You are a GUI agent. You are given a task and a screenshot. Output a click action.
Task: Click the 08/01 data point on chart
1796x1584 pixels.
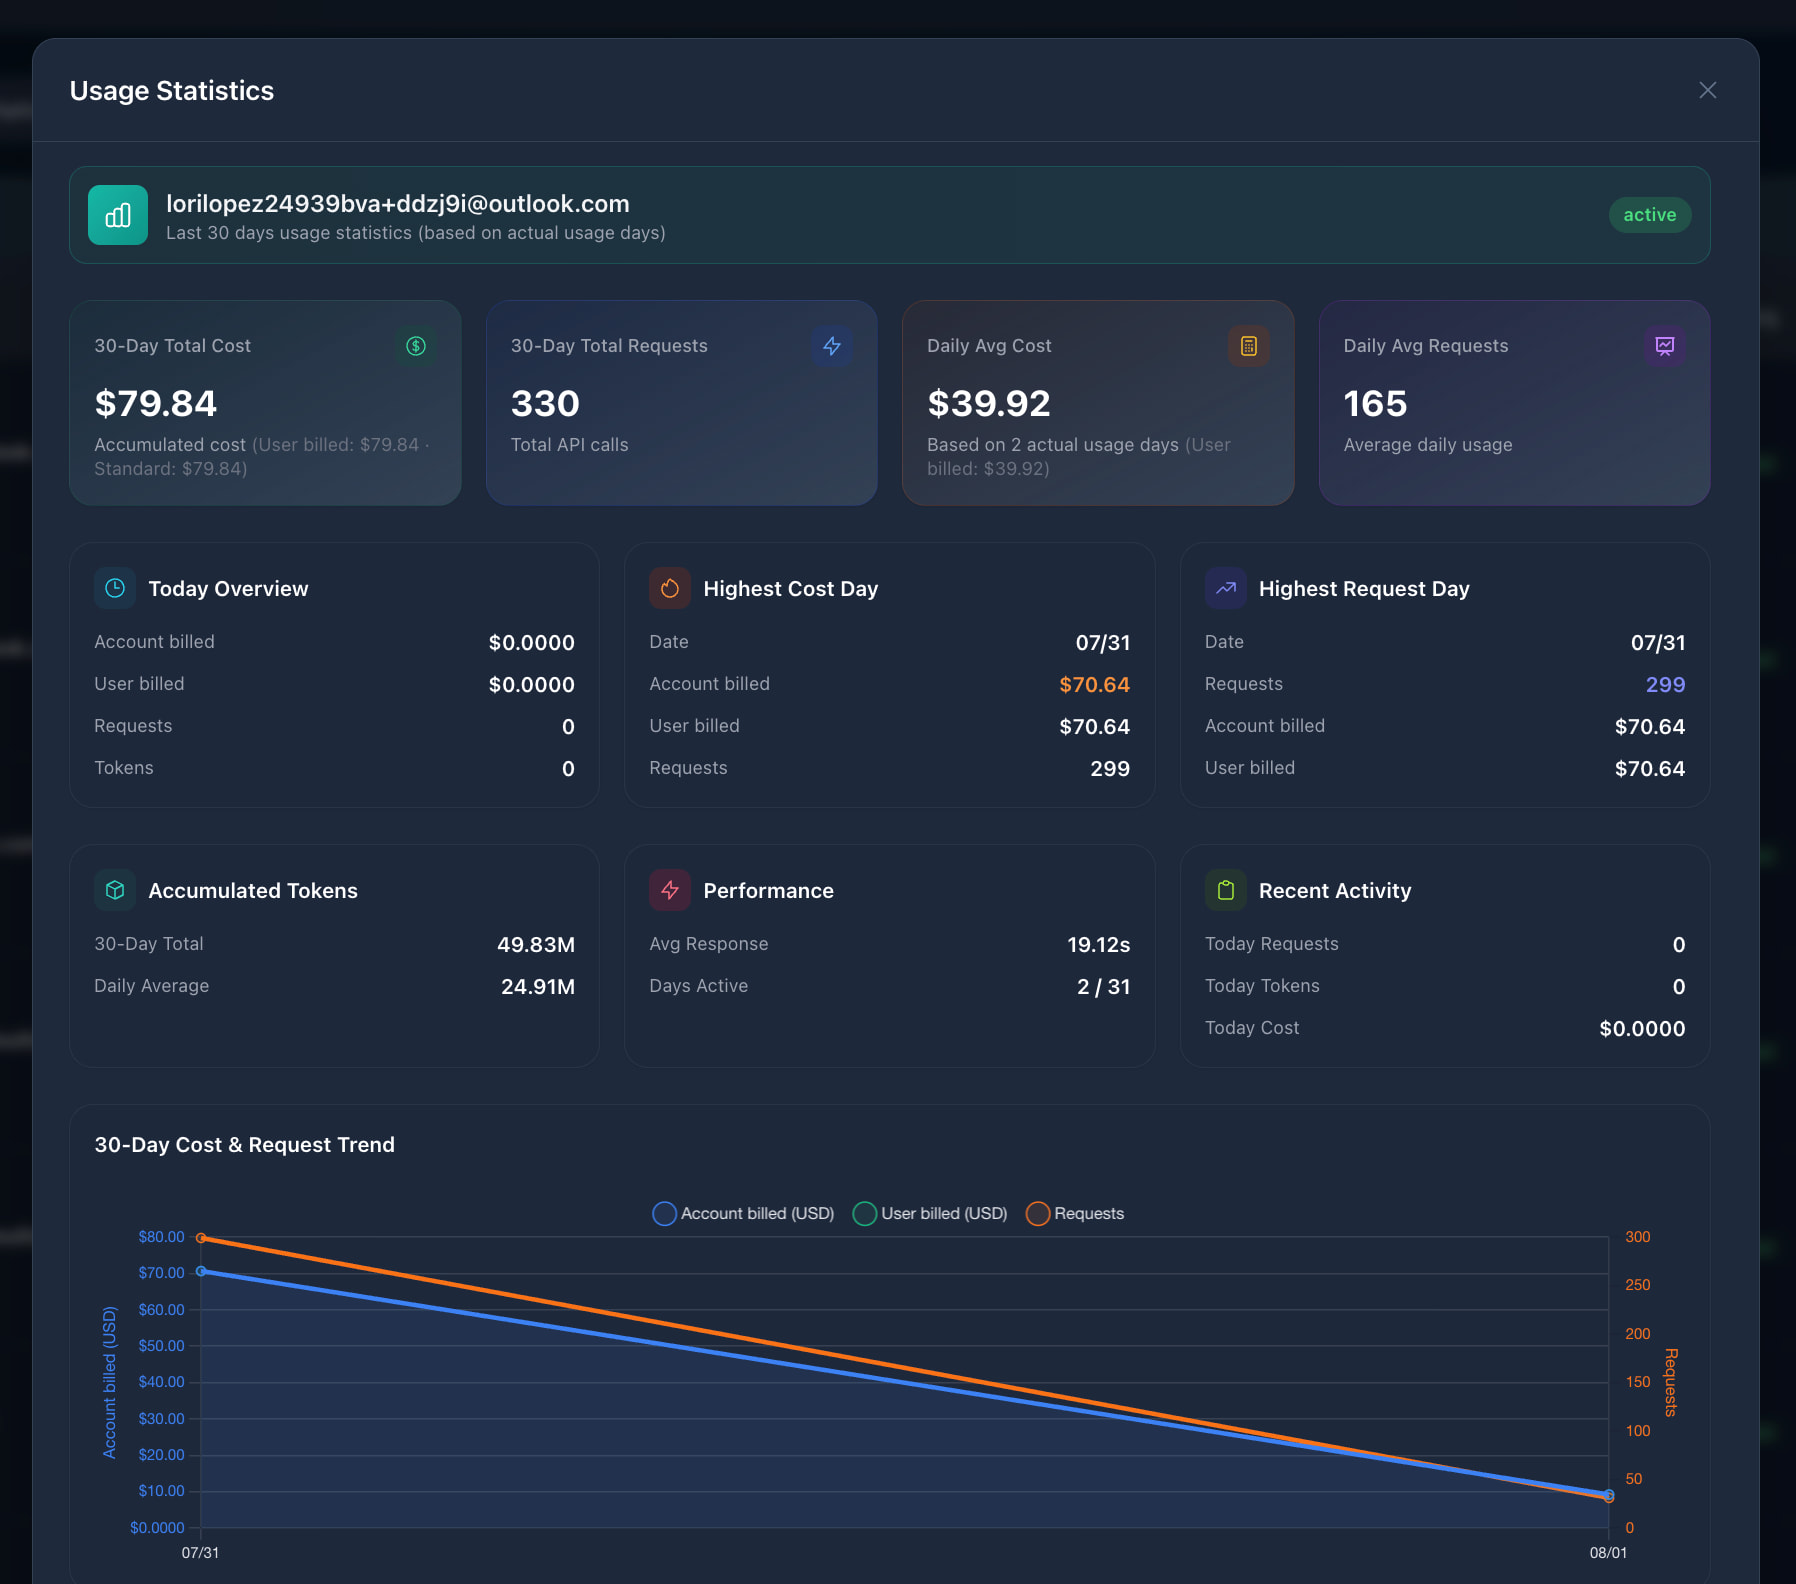1609,1496
